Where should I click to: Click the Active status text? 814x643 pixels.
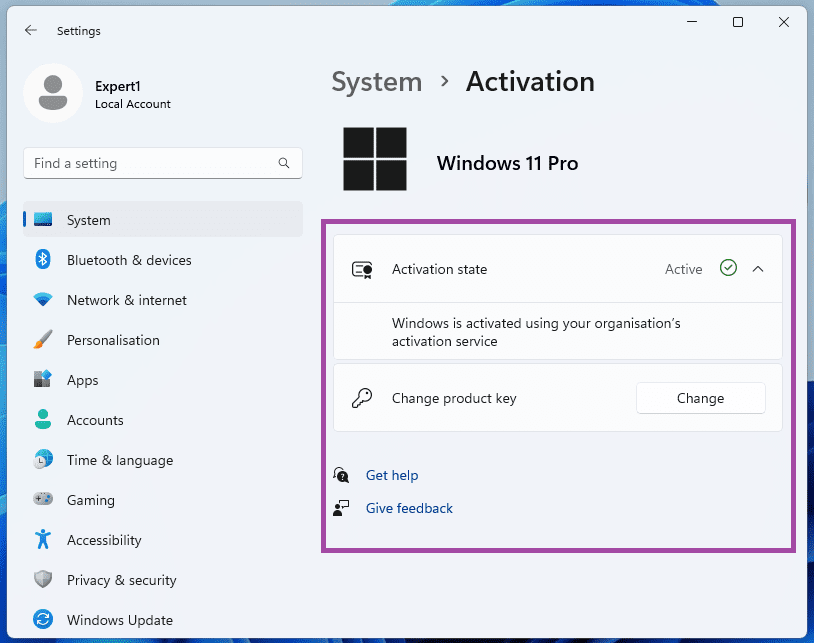point(683,269)
